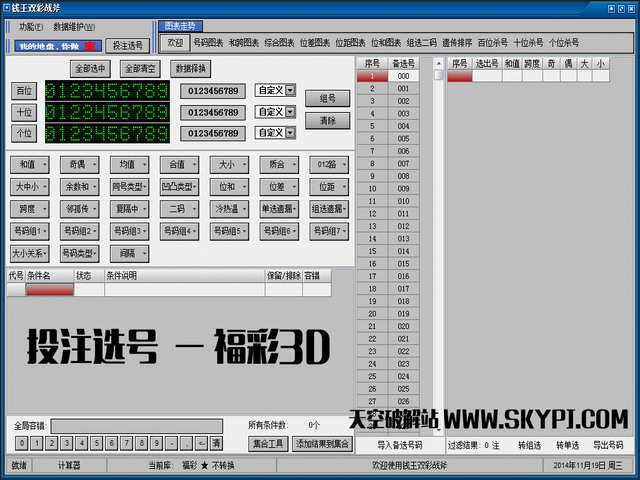The width and height of the screenshot is (640, 480).
Task: Open the 自定义 dropdown for 百位 row
Action: (290, 91)
